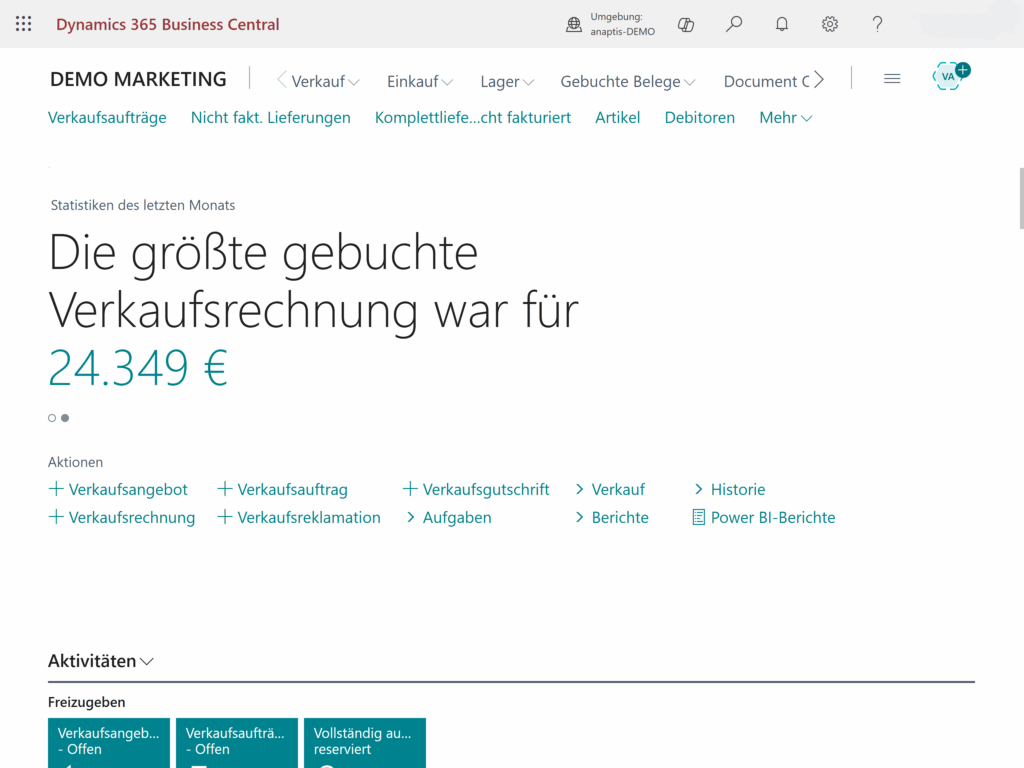Select the second statistics carousel dot
This screenshot has width=1024, height=768.
coord(65,418)
